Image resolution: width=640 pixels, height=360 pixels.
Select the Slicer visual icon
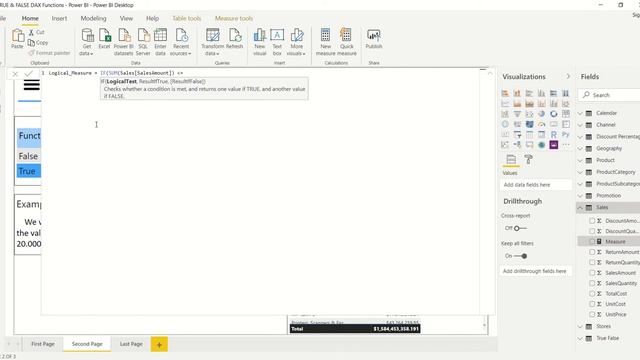pos(517,134)
